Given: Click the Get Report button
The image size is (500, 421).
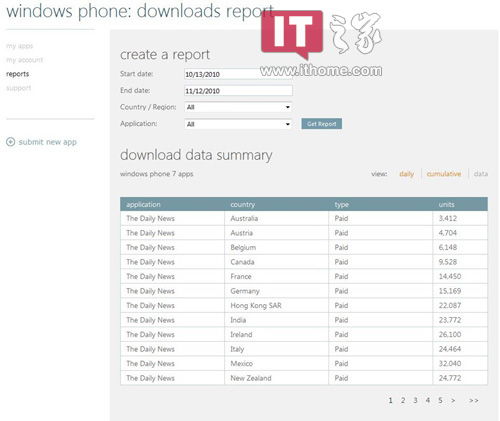Looking at the screenshot, I should tap(321, 124).
